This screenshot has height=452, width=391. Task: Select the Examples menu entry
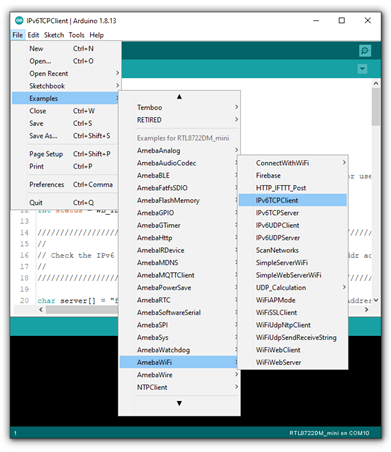tap(65, 98)
